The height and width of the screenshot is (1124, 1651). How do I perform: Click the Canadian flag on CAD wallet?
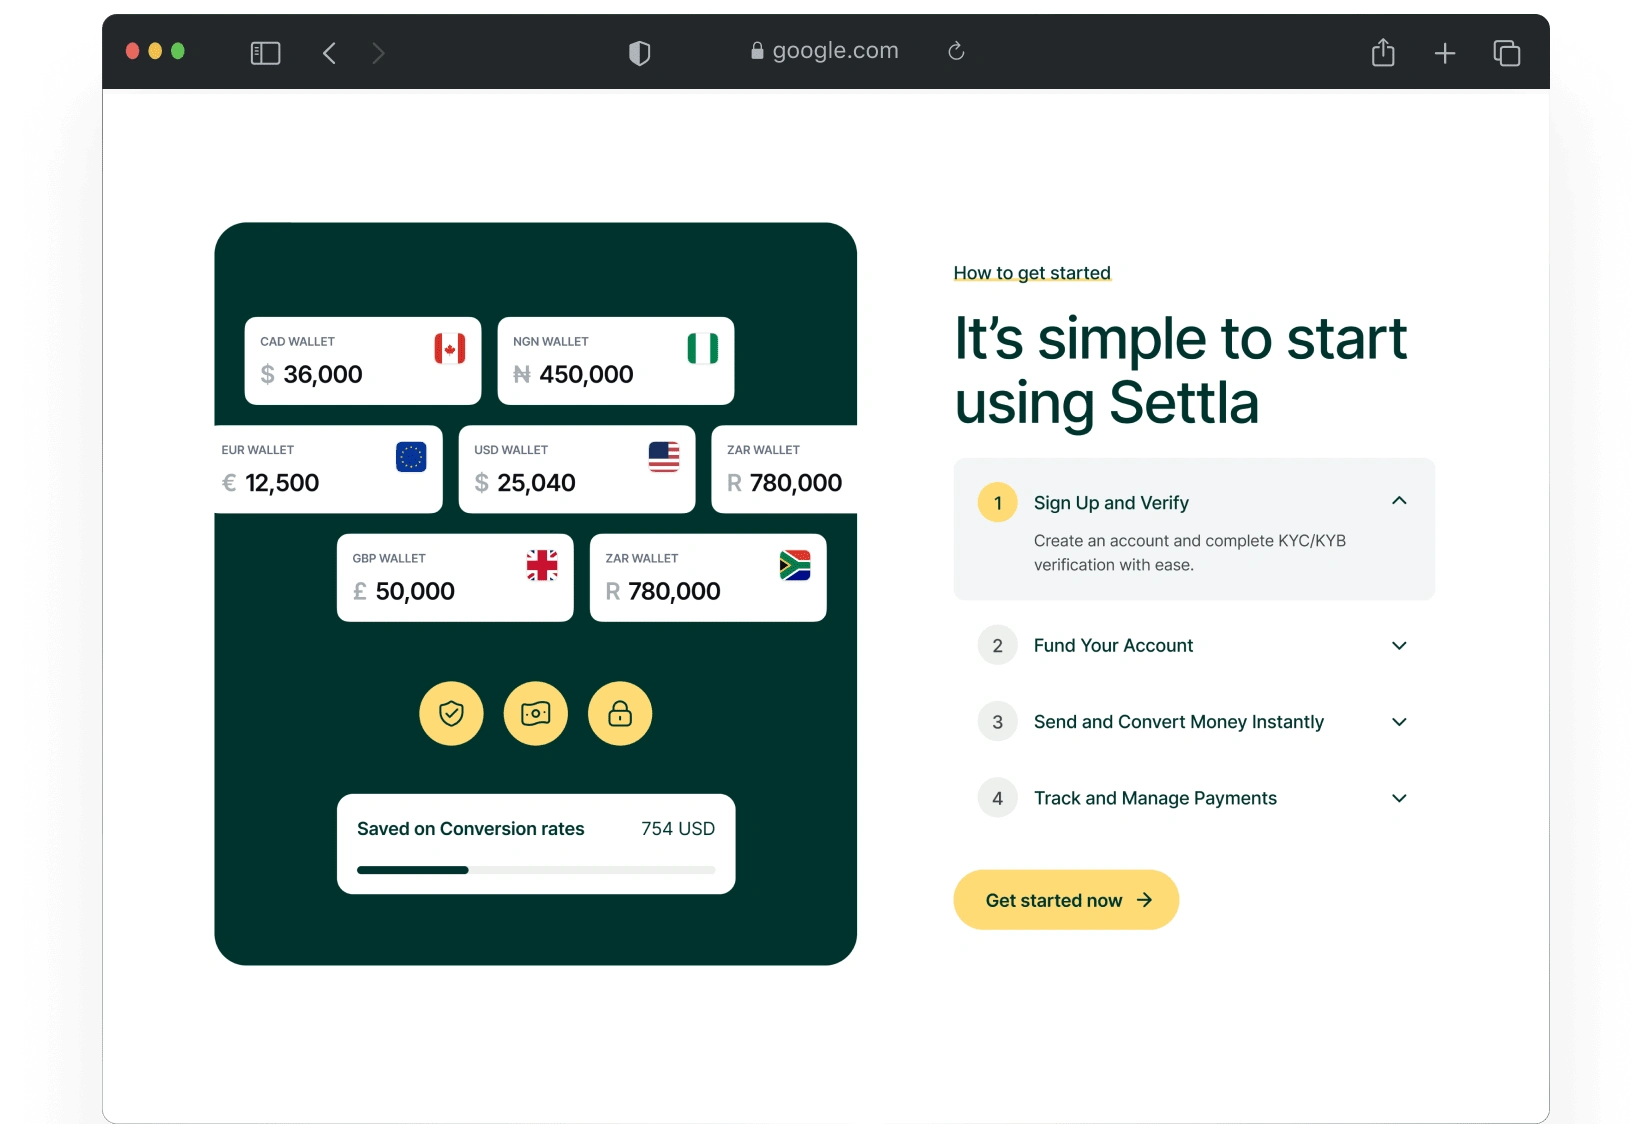click(450, 349)
